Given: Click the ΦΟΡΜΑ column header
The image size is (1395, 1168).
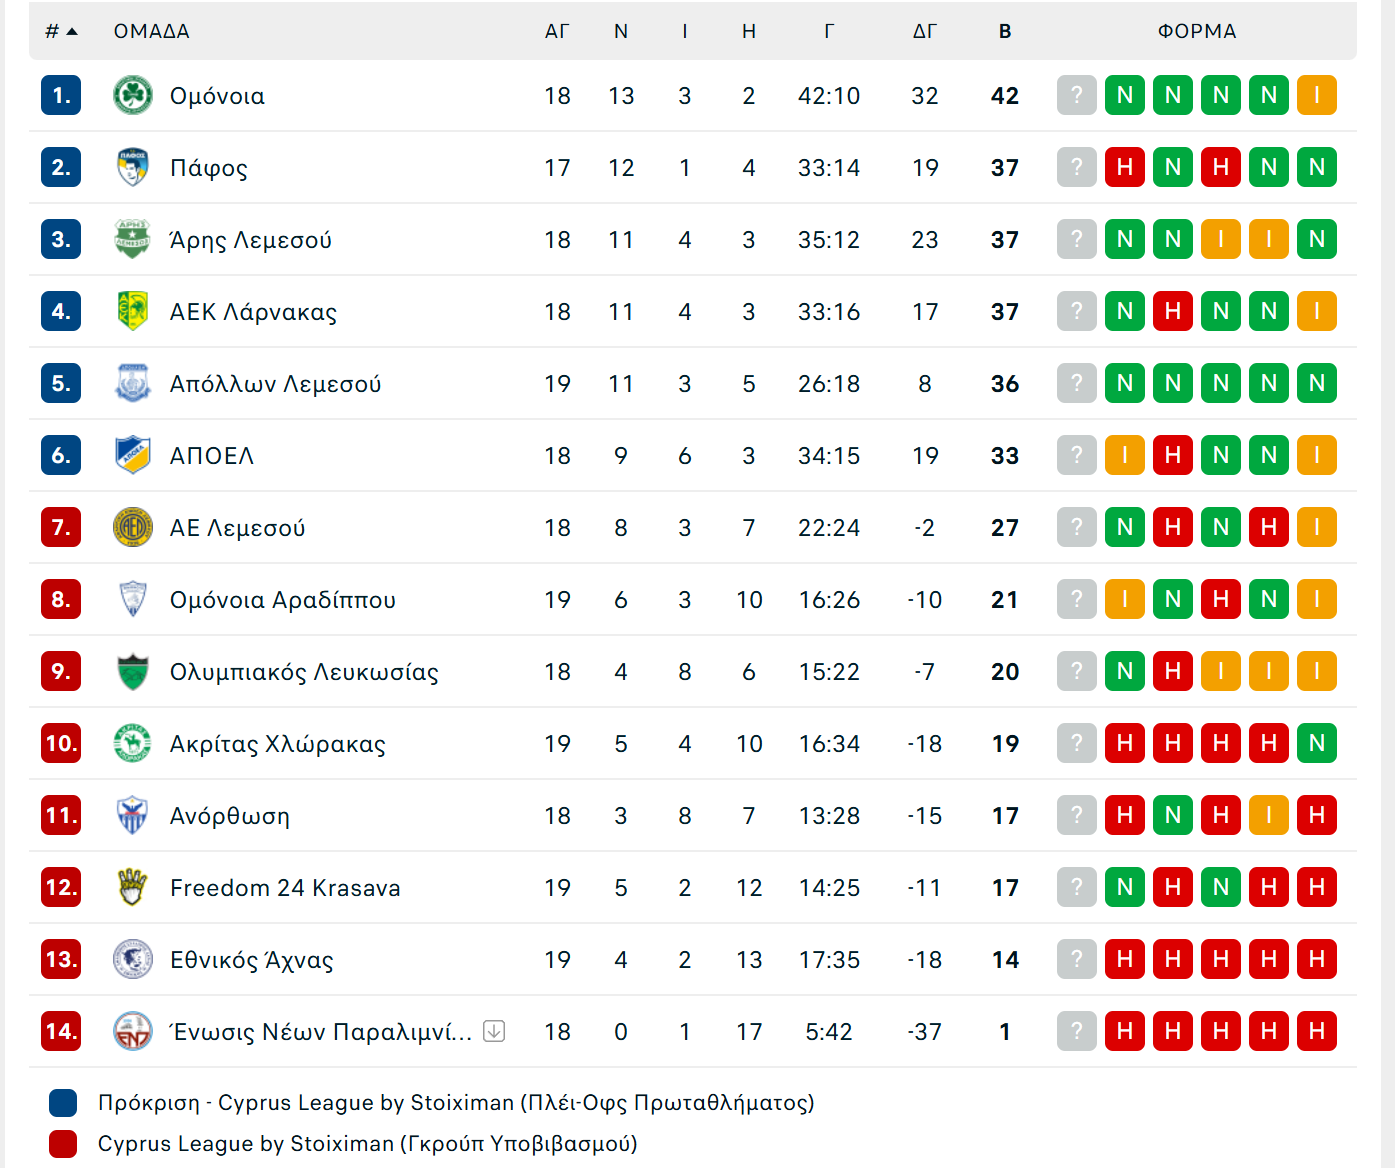Looking at the screenshot, I should pos(1197,31).
